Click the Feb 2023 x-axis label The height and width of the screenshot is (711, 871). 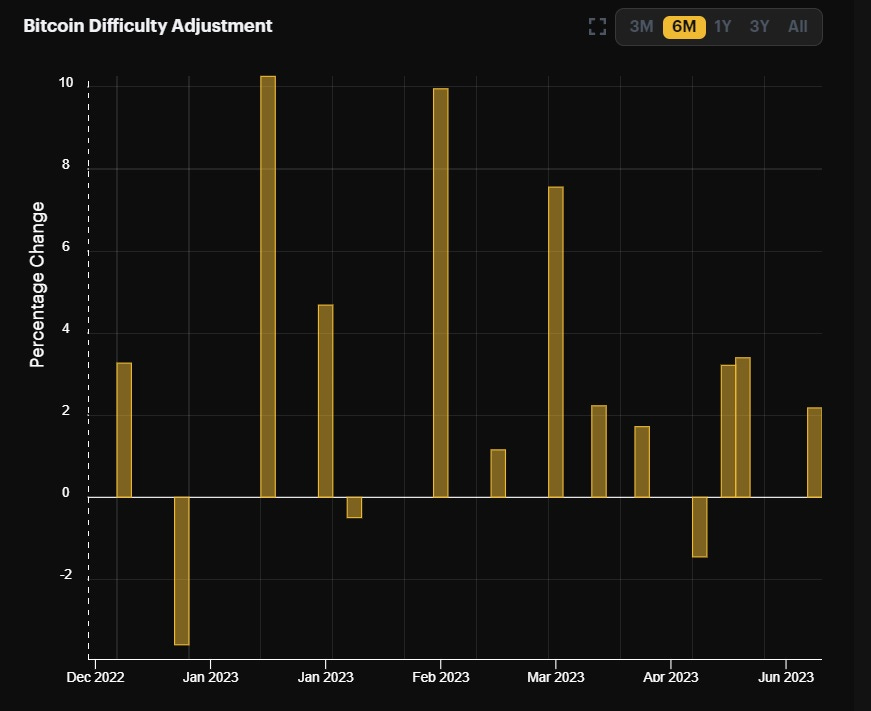pyautogui.click(x=440, y=677)
